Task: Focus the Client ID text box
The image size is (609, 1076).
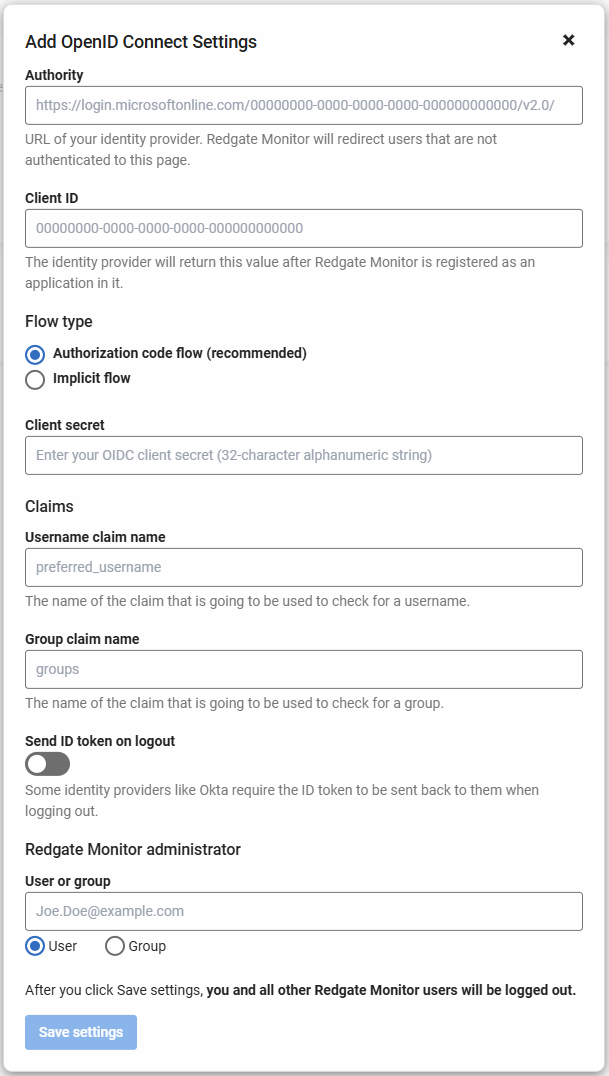Action: pyautogui.click(x=303, y=228)
